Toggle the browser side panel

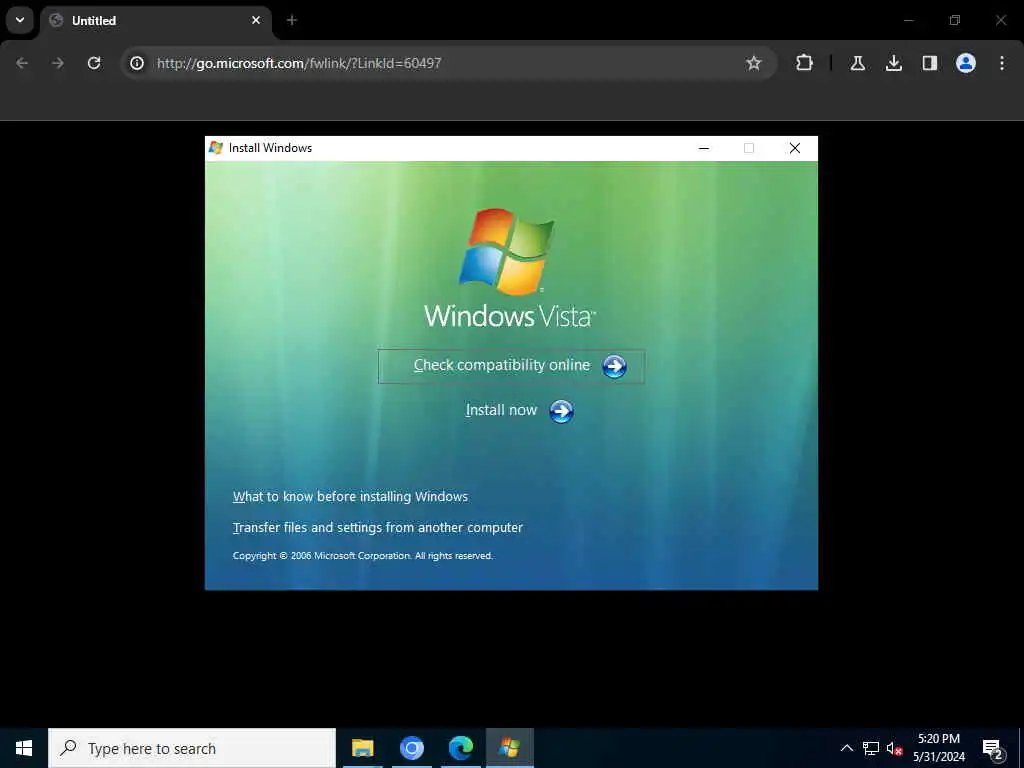tap(930, 63)
